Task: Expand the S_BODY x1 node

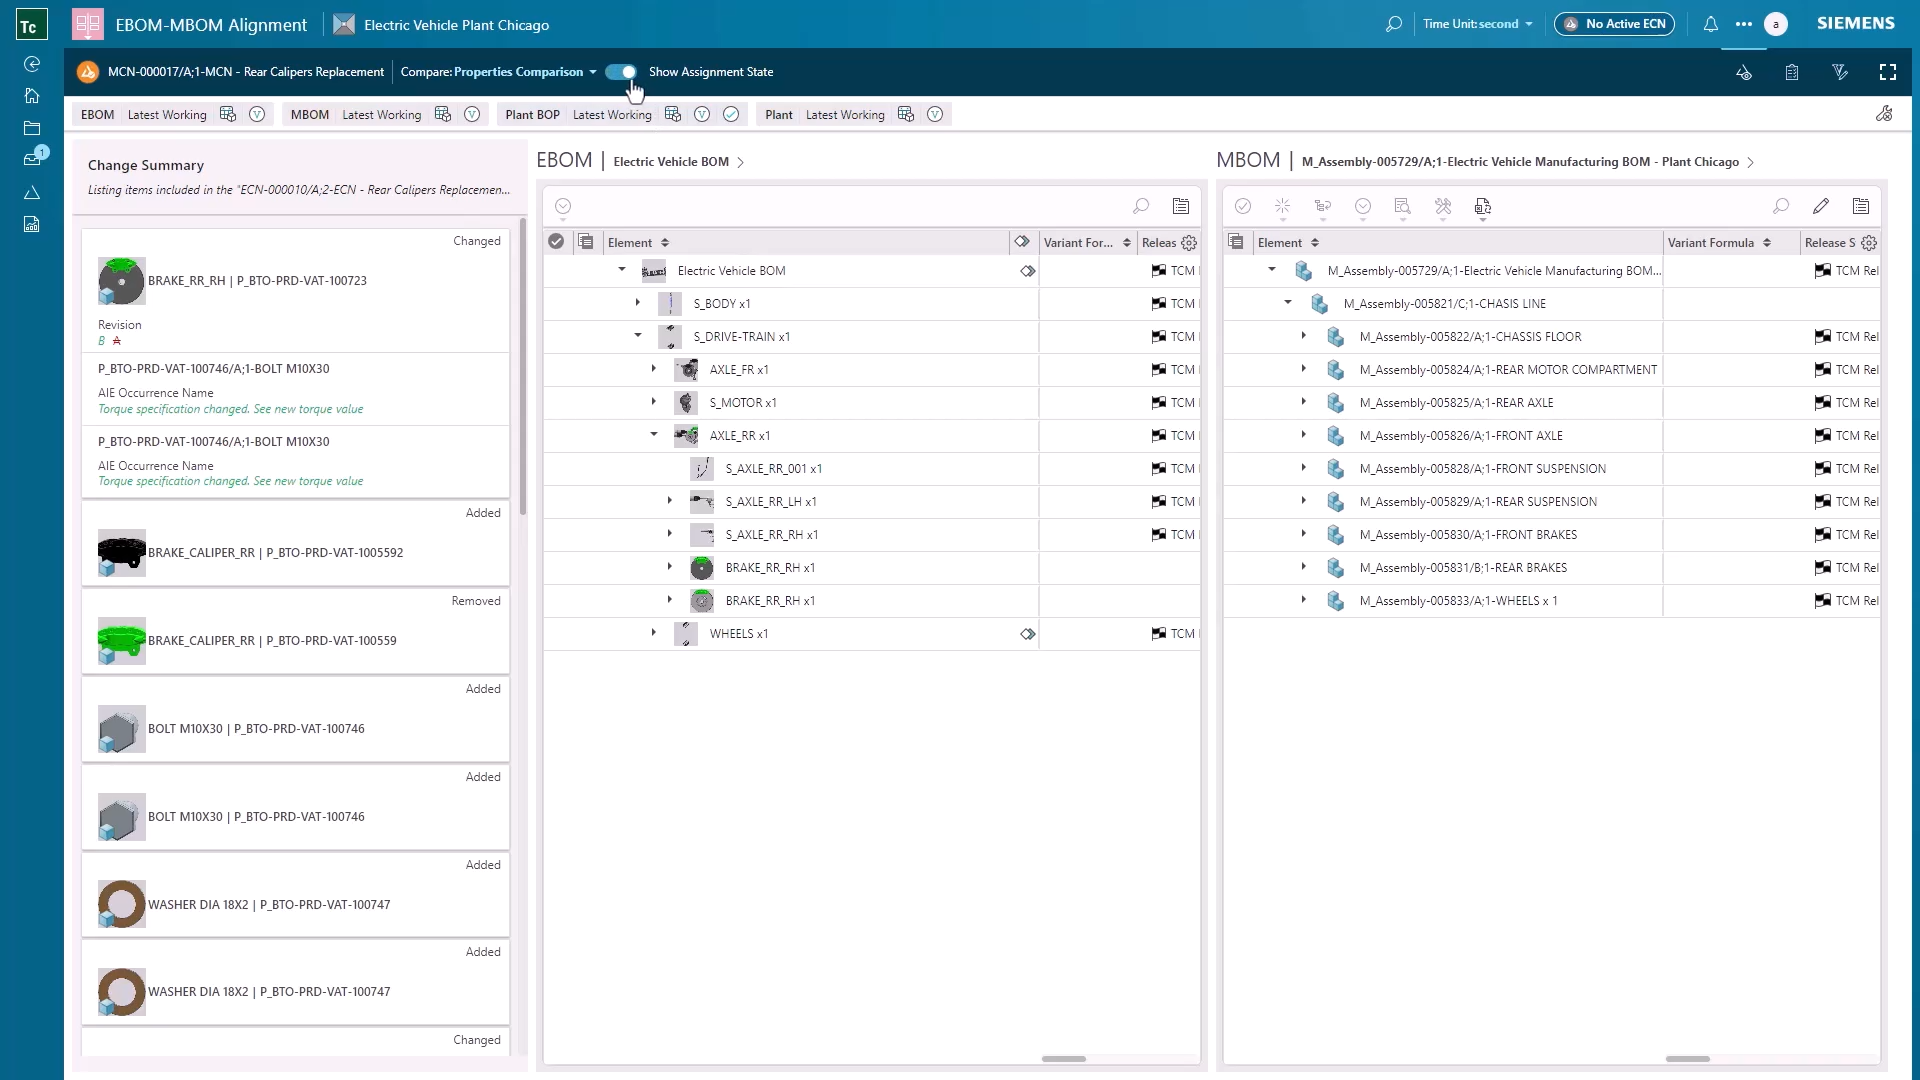Action: pyautogui.click(x=638, y=303)
